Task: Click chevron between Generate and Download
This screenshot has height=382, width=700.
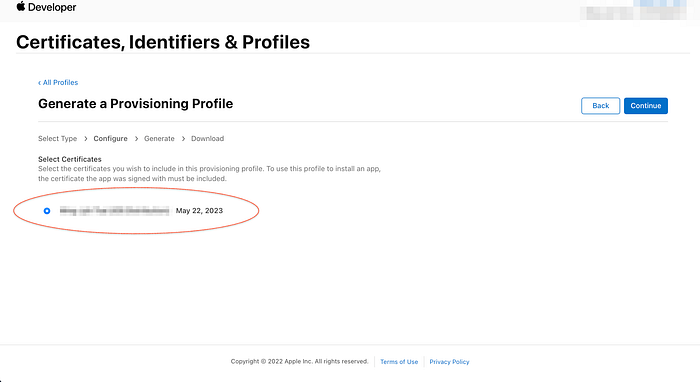Action: coord(183,139)
